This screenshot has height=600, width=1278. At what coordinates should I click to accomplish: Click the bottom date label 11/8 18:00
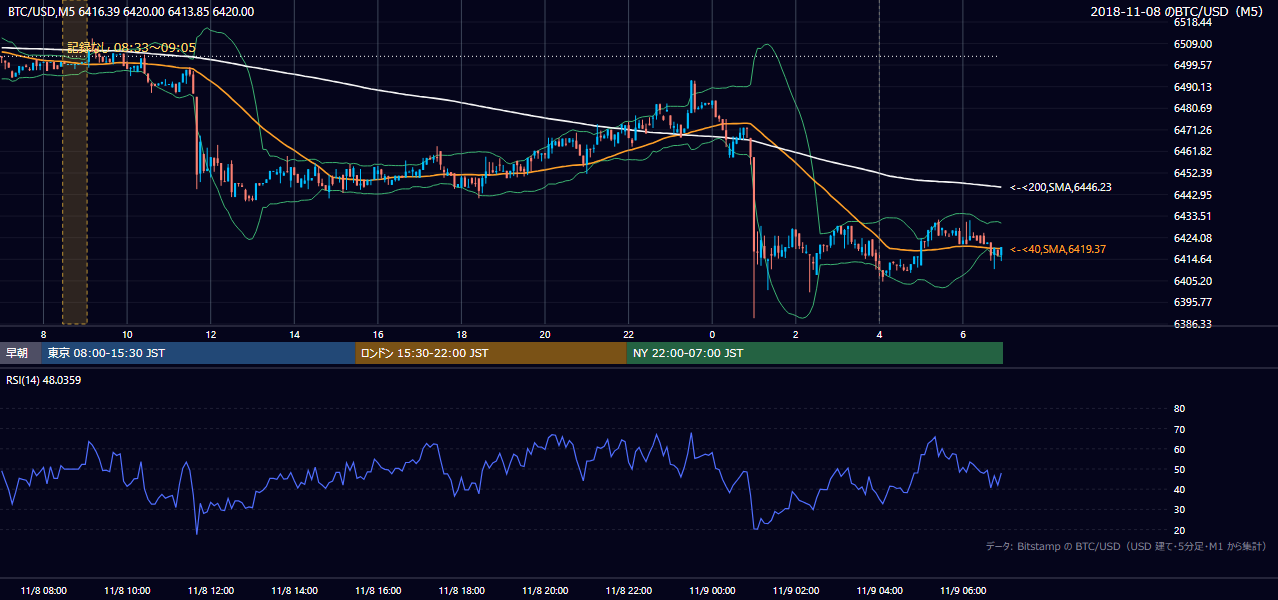[x=461, y=590]
